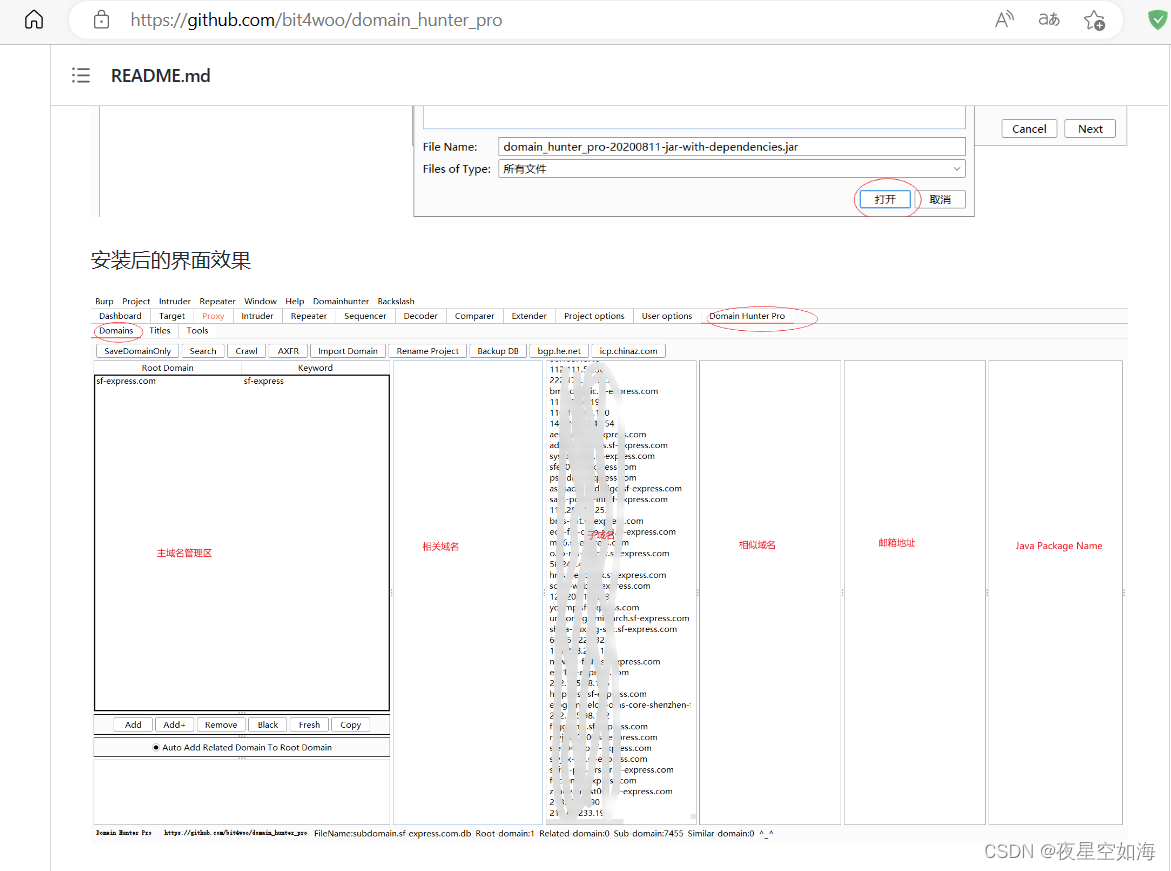Click the Keyword column header
The image size is (1171, 871).
(x=315, y=368)
